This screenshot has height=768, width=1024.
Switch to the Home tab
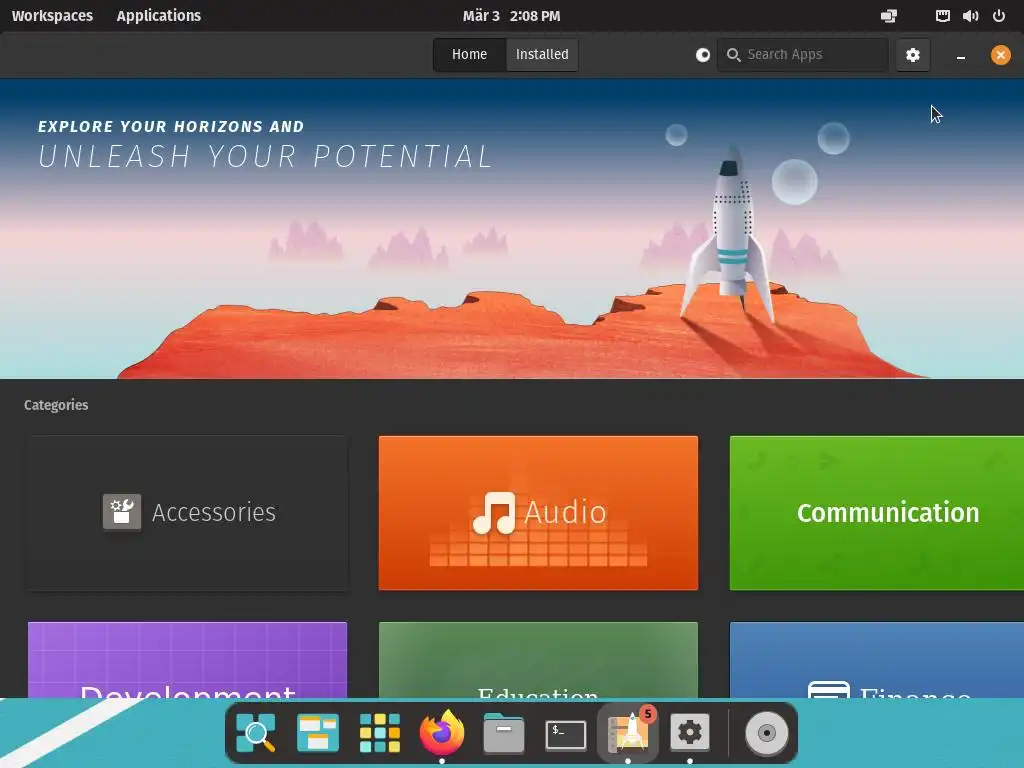469,54
